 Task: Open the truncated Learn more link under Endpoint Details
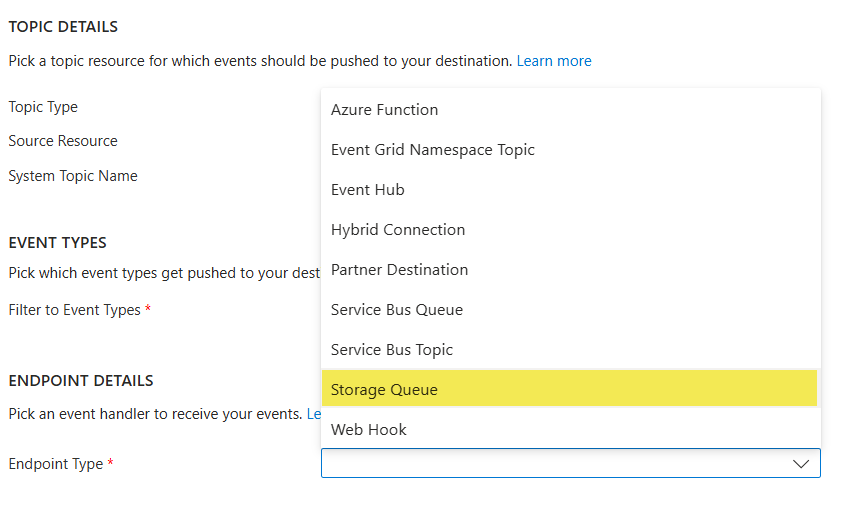[x=314, y=414]
